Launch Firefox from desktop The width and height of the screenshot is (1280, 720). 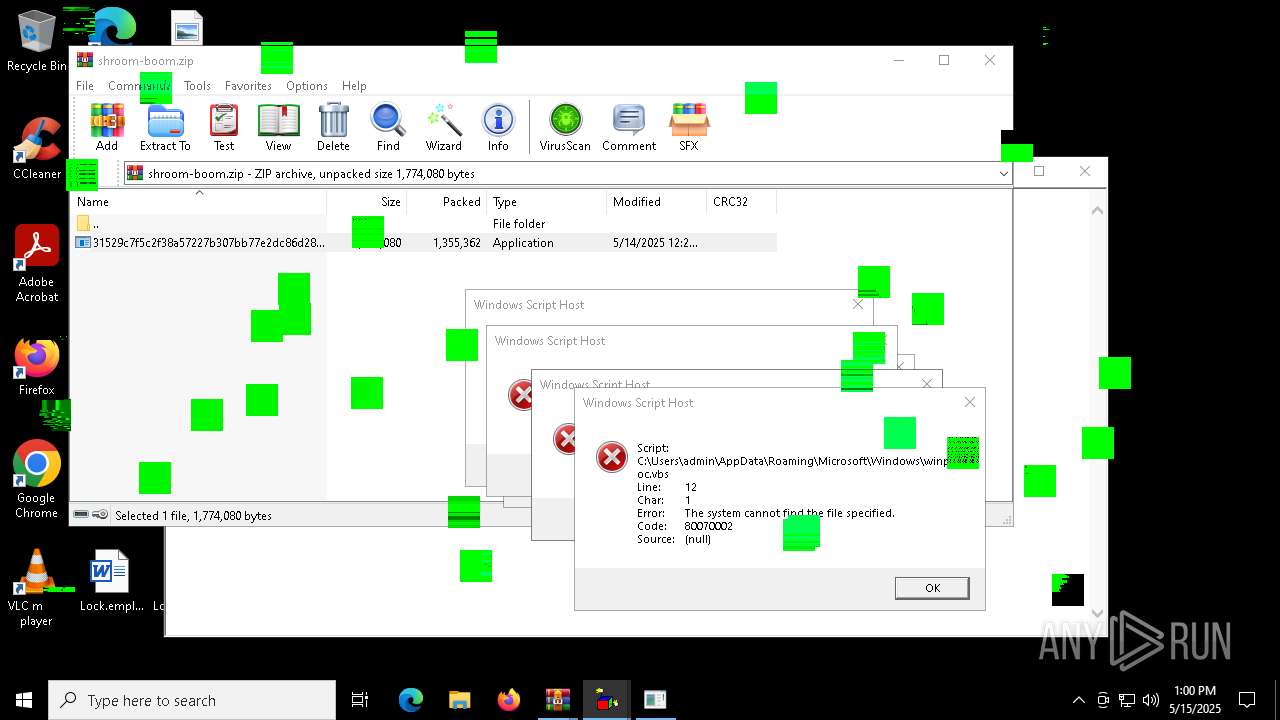(37, 367)
